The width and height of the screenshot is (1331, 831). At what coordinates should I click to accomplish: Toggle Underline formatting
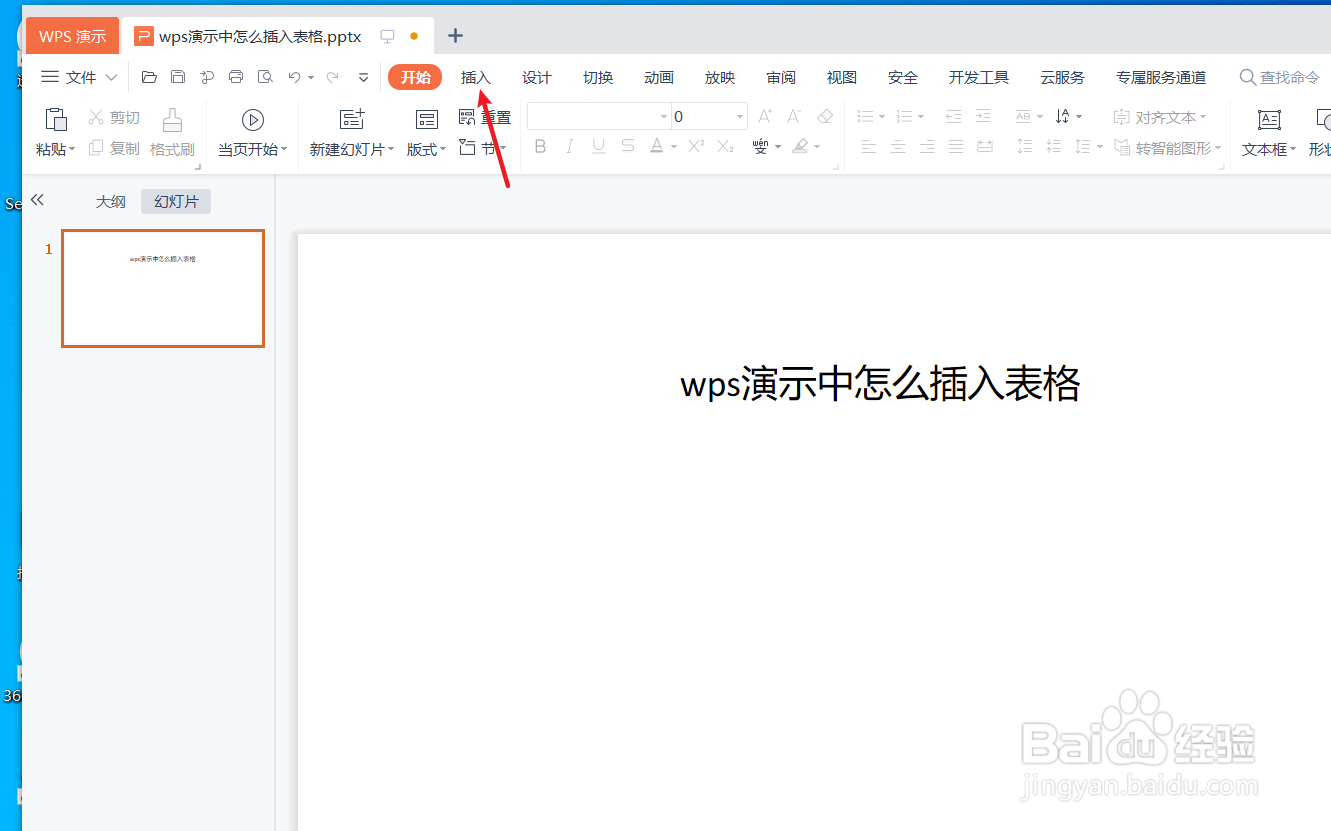tap(598, 147)
